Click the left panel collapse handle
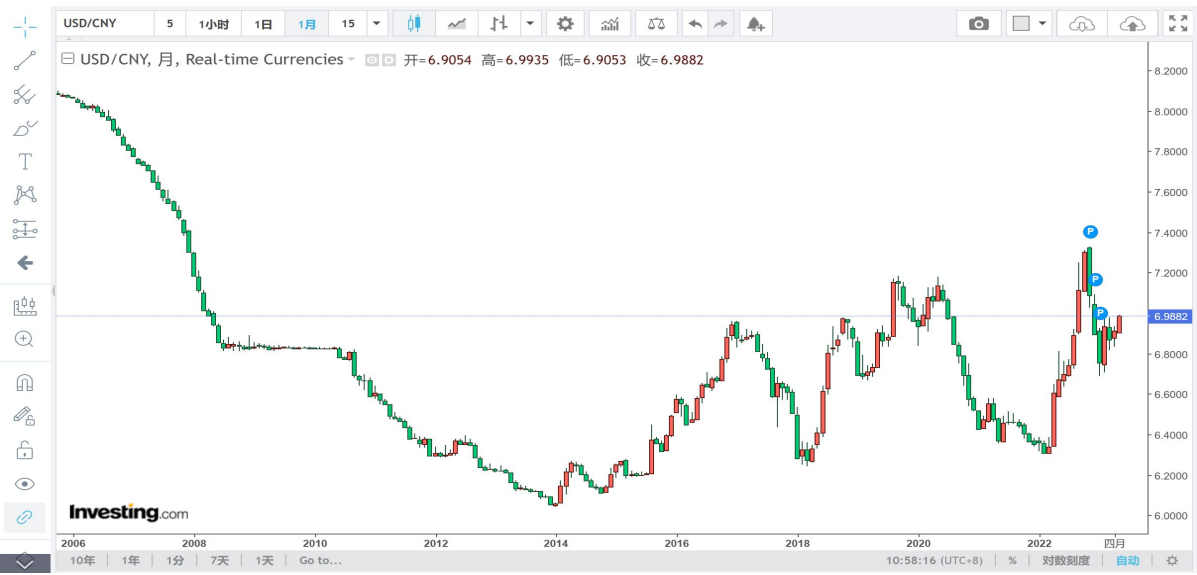The image size is (1197, 575). 53,291
